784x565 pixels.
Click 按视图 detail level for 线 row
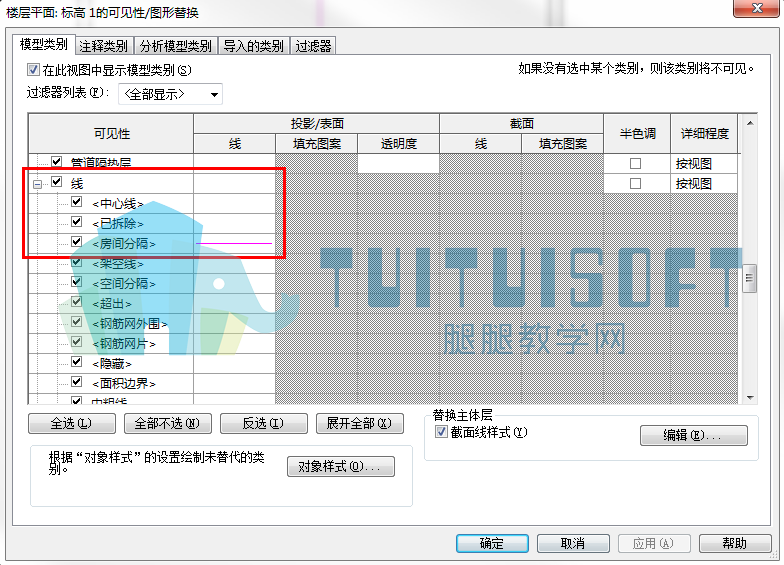[704, 184]
